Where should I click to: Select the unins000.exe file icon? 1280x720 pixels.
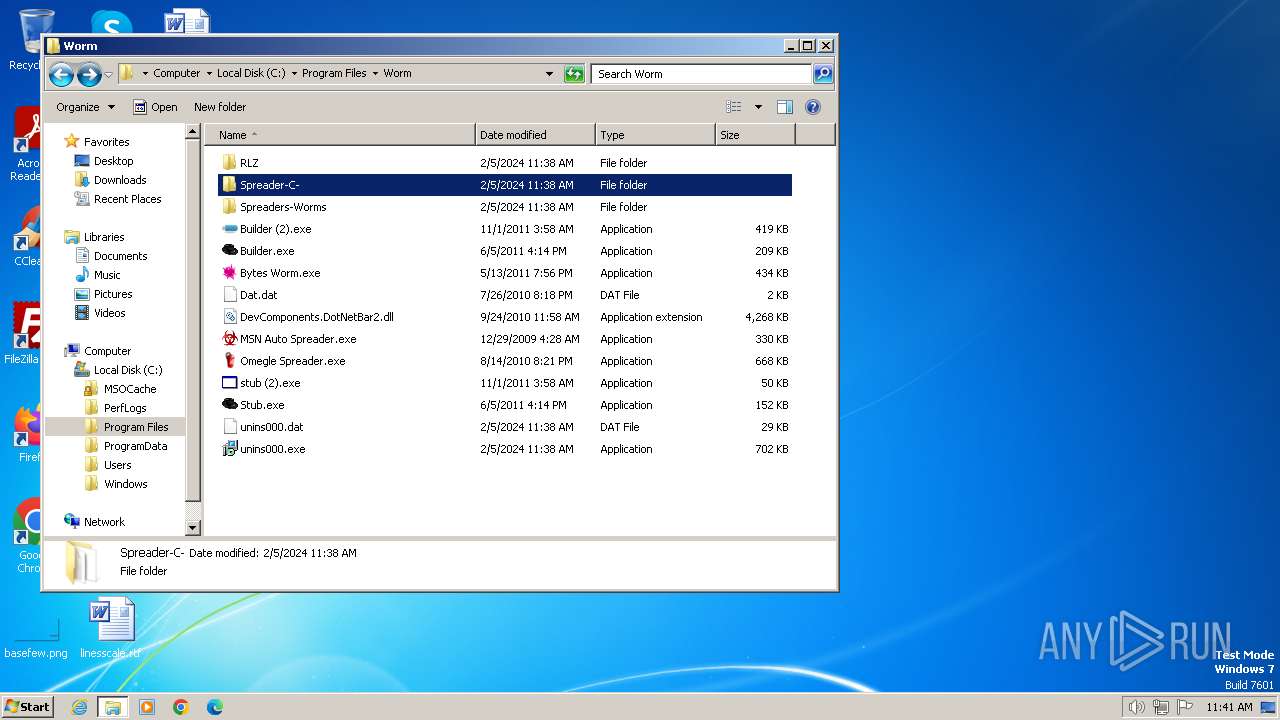[229, 449]
